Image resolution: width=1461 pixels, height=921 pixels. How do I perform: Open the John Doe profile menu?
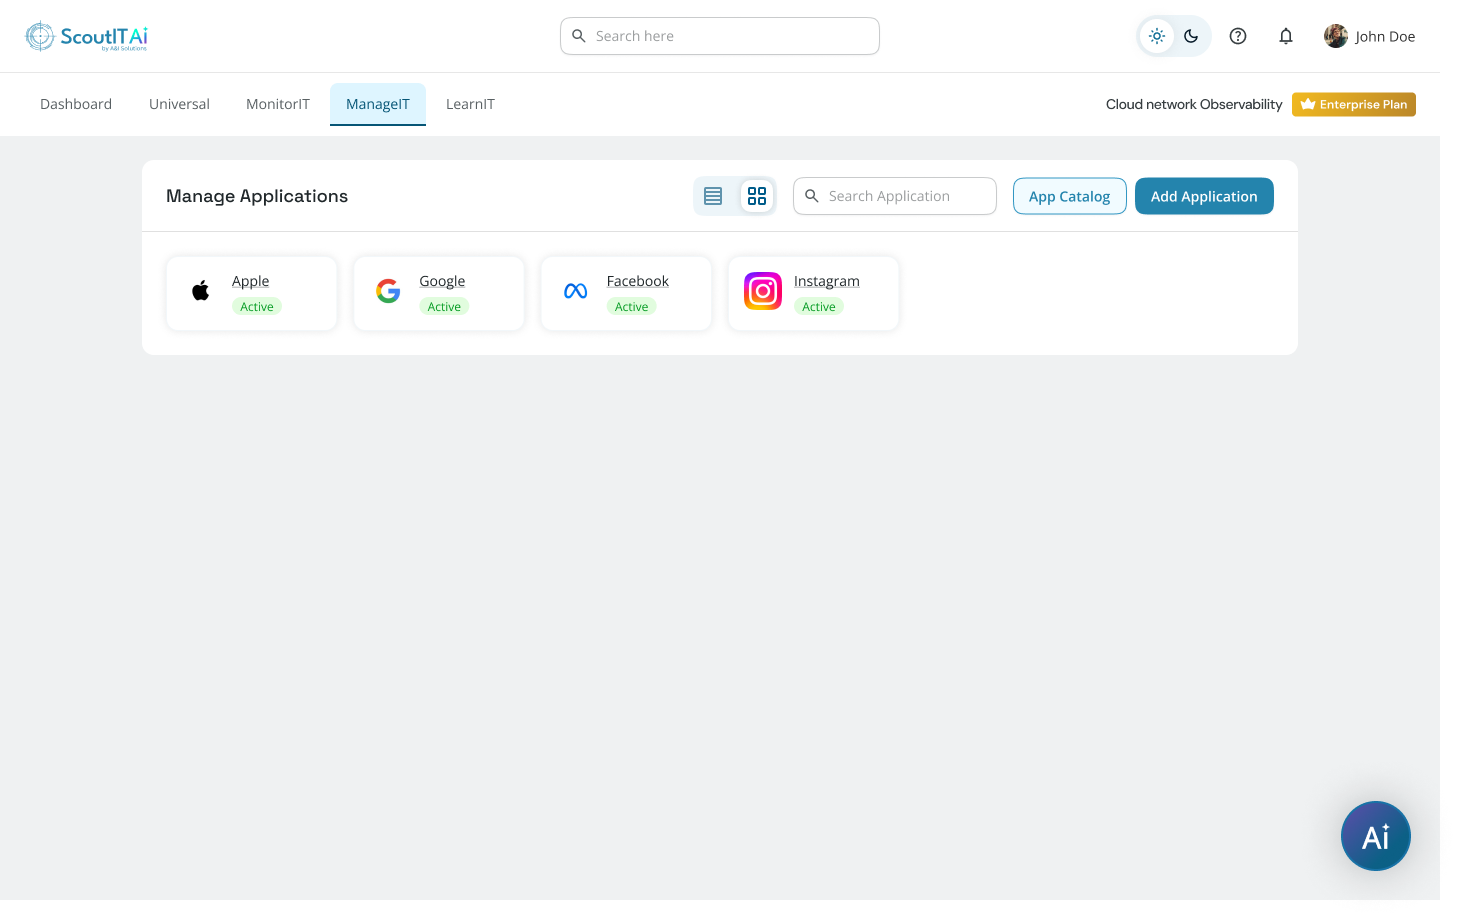(1369, 35)
